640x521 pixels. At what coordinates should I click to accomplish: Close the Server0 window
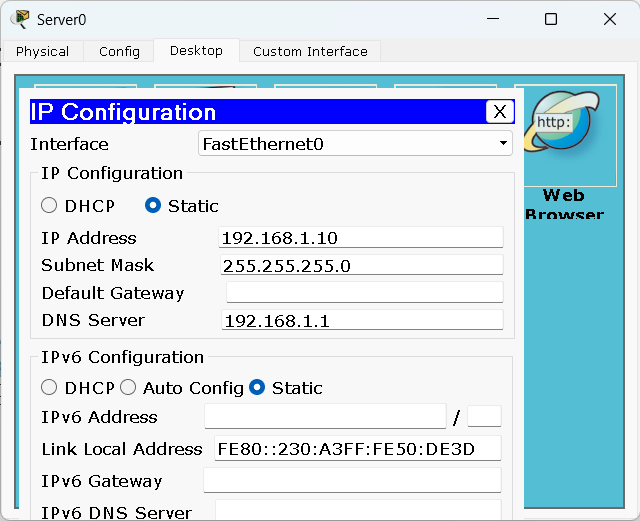point(610,19)
